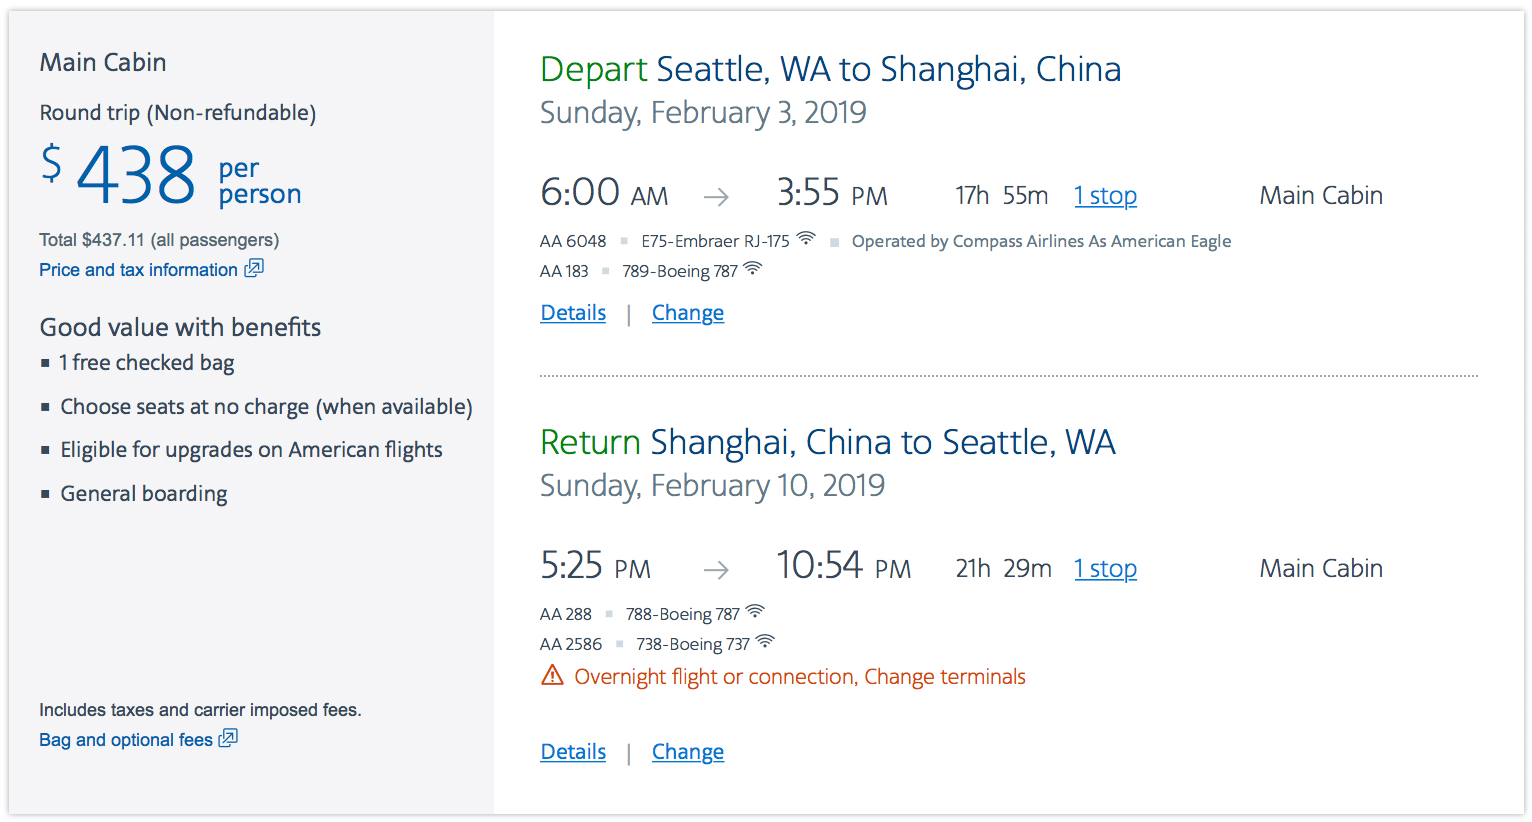This screenshot has height=822, width=1532.
Task: Click the Wi-Fi icon beside 789-Boeing 787
Action: [753, 269]
